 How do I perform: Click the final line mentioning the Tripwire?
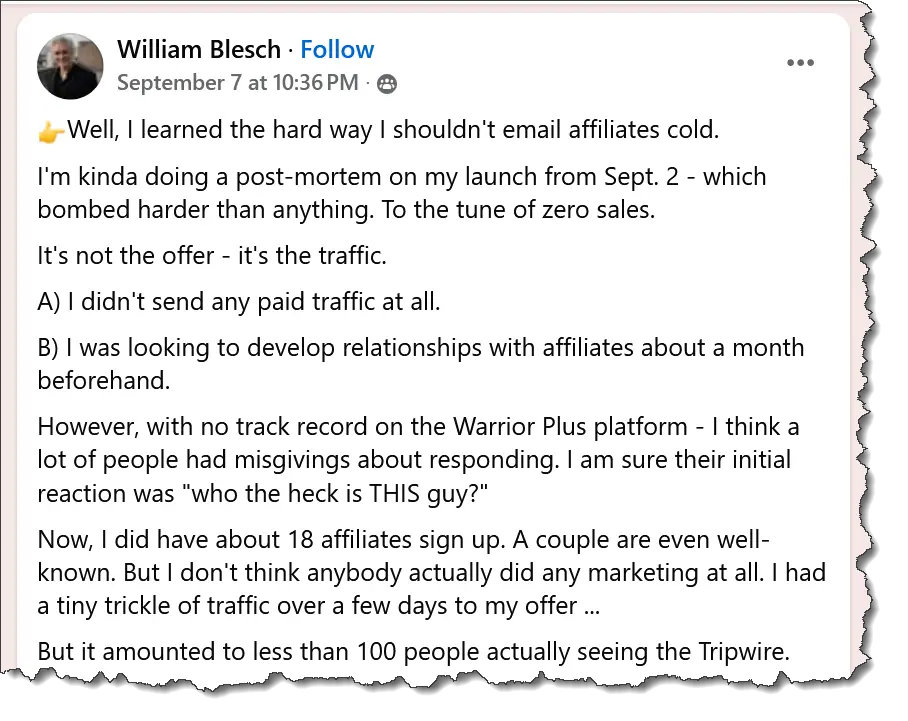pos(413,652)
